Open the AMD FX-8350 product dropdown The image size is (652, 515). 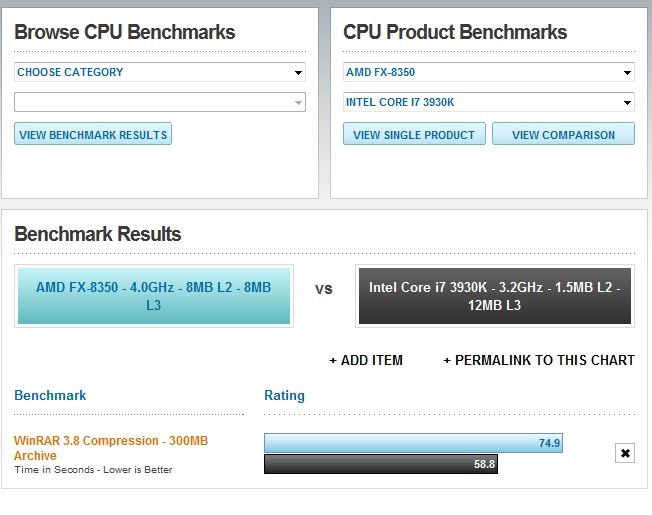click(x=488, y=72)
